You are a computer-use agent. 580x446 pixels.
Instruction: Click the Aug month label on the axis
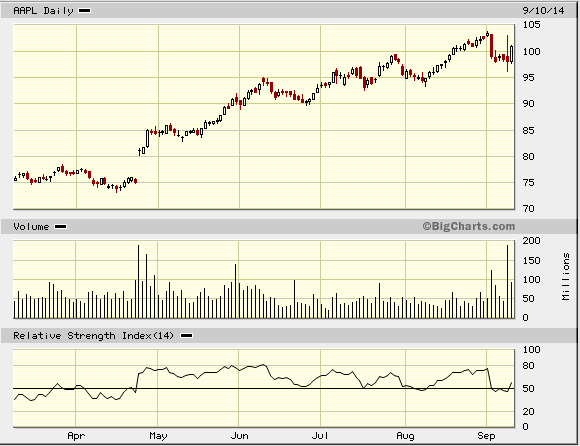point(405,436)
